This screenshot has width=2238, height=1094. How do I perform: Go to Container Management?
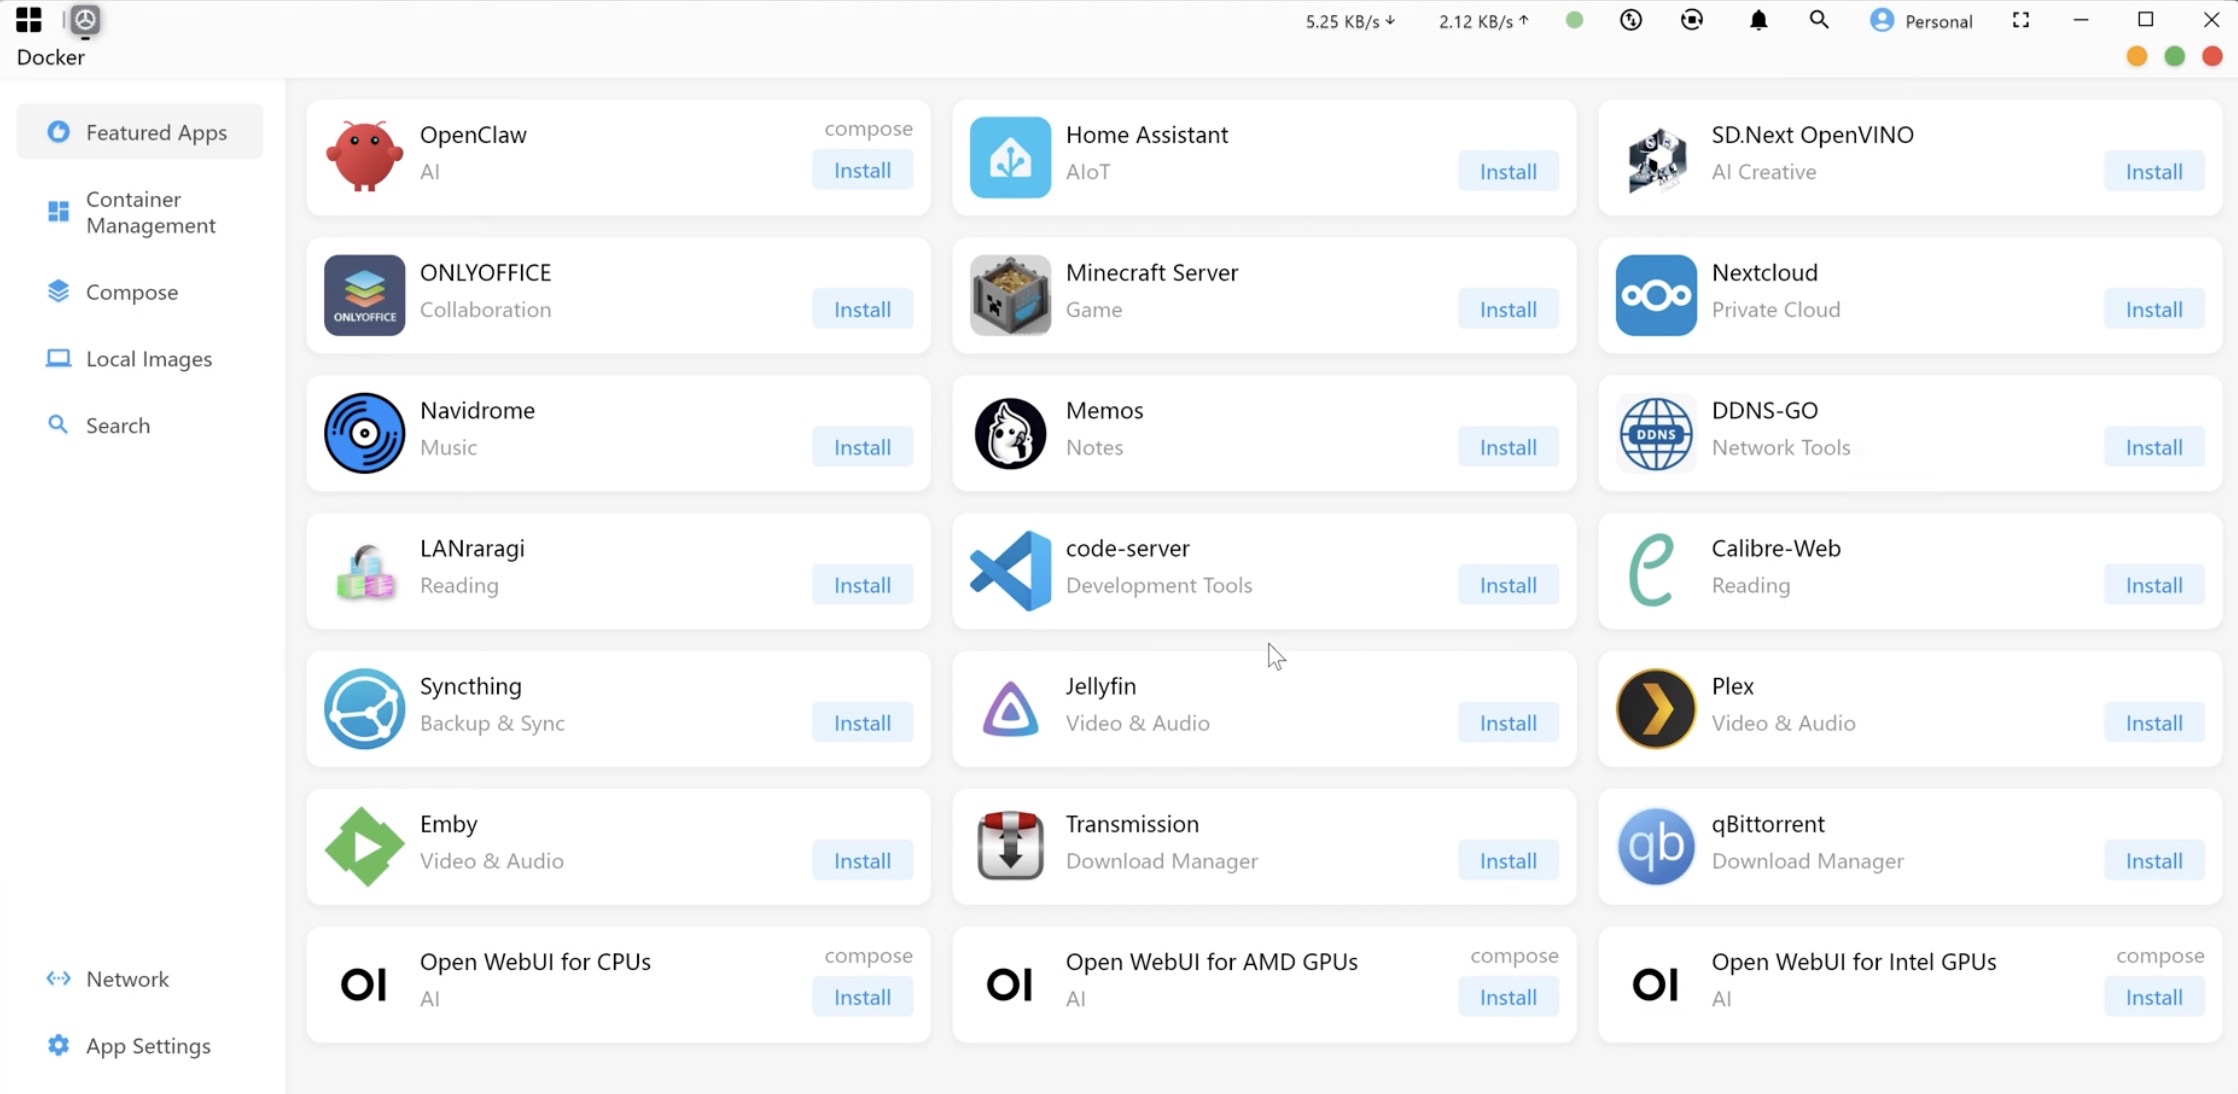click(x=140, y=212)
